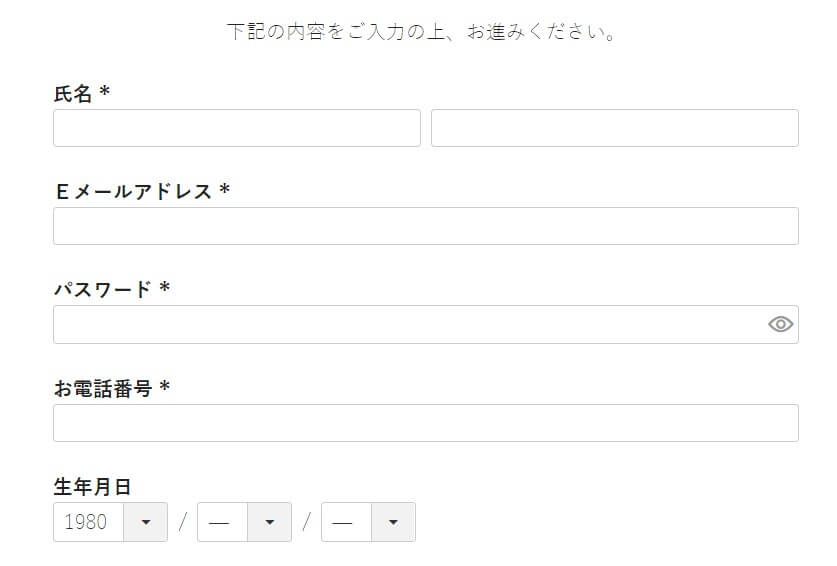
Task: Focus the パスワード input box
Action: point(426,325)
